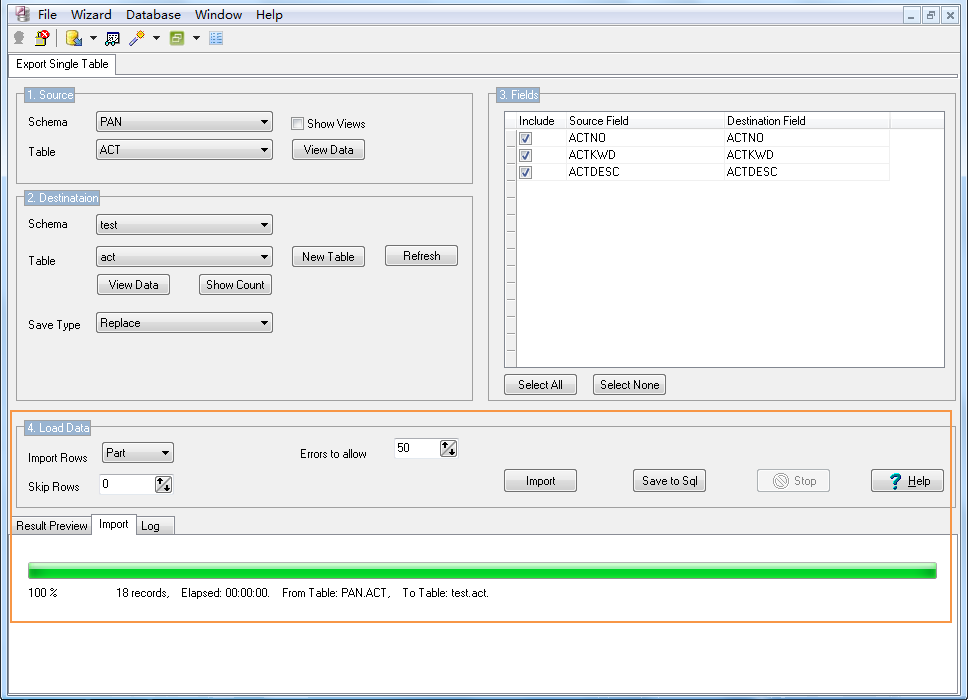This screenshot has width=968, height=700.
Task: Click the green window cascade icon
Action: tap(177, 38)
